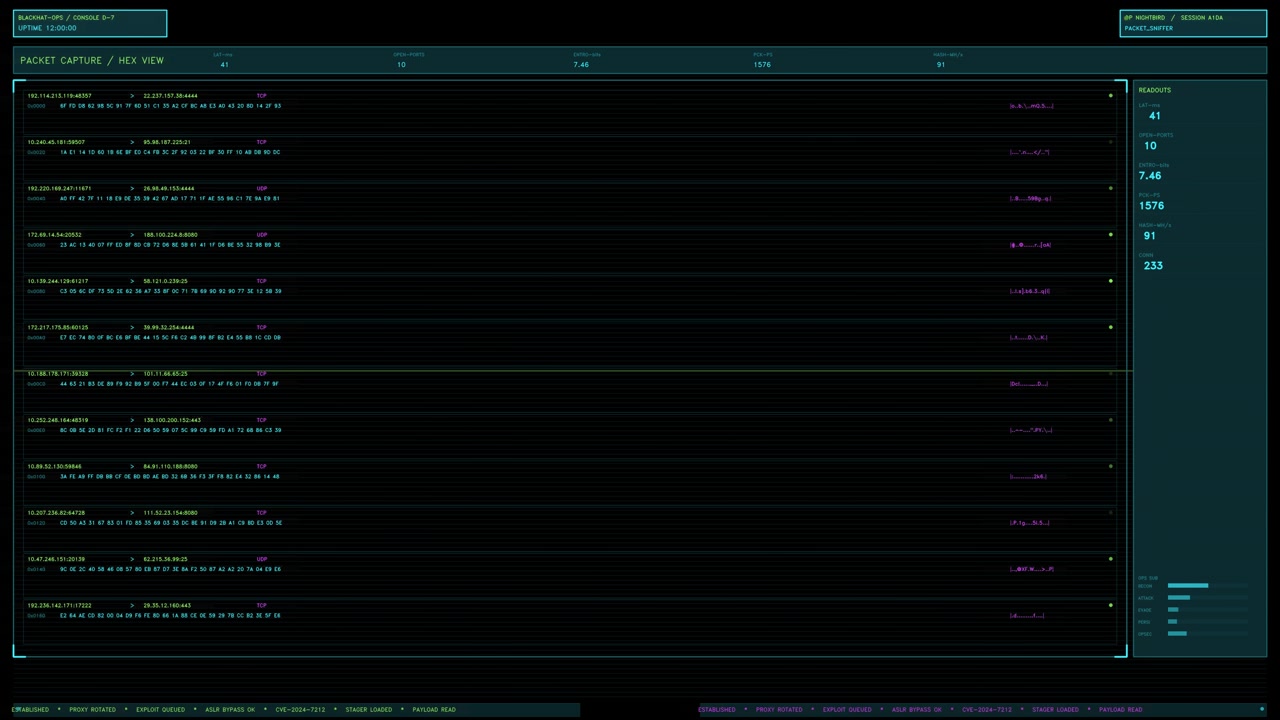Click ASCII decode of 10.47.246.151:20139 packet
Image resolution: width=1280 pixels, height=720 pixels.
(1031, 569)
